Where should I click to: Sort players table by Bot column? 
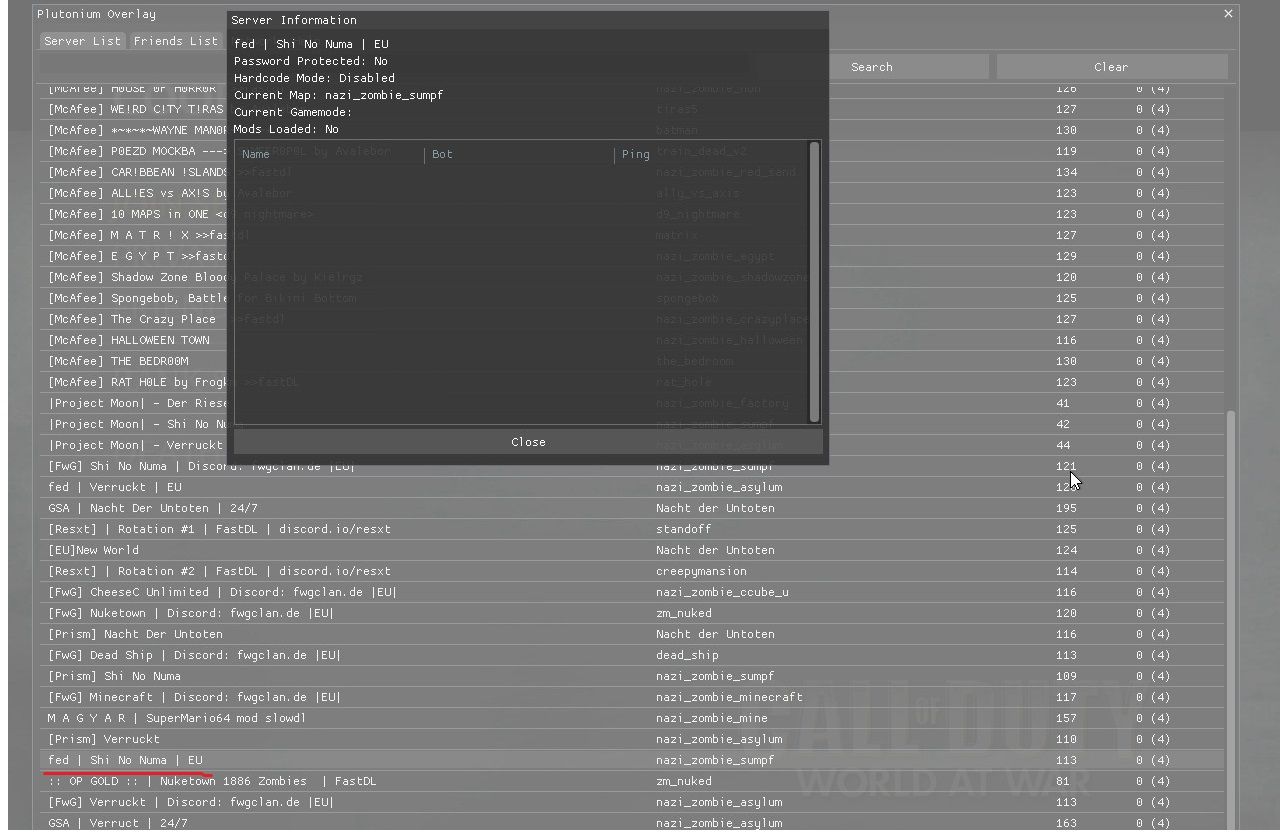[442, 154]
